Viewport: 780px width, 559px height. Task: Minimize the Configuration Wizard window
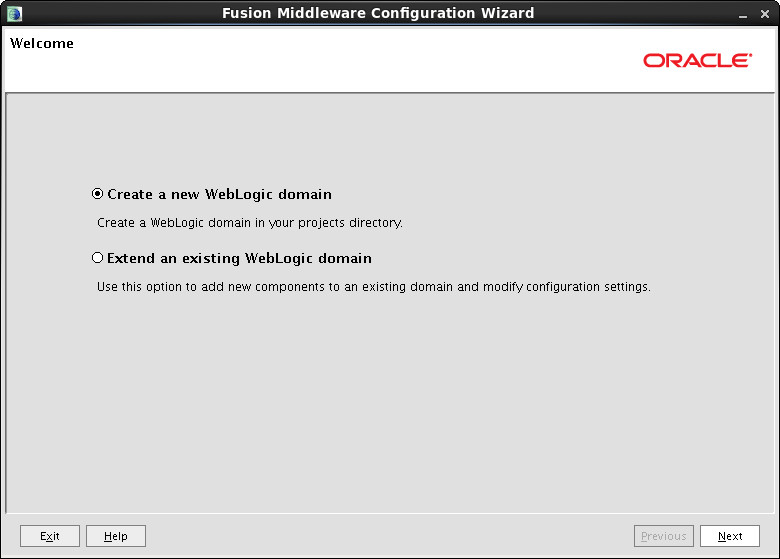743,14
